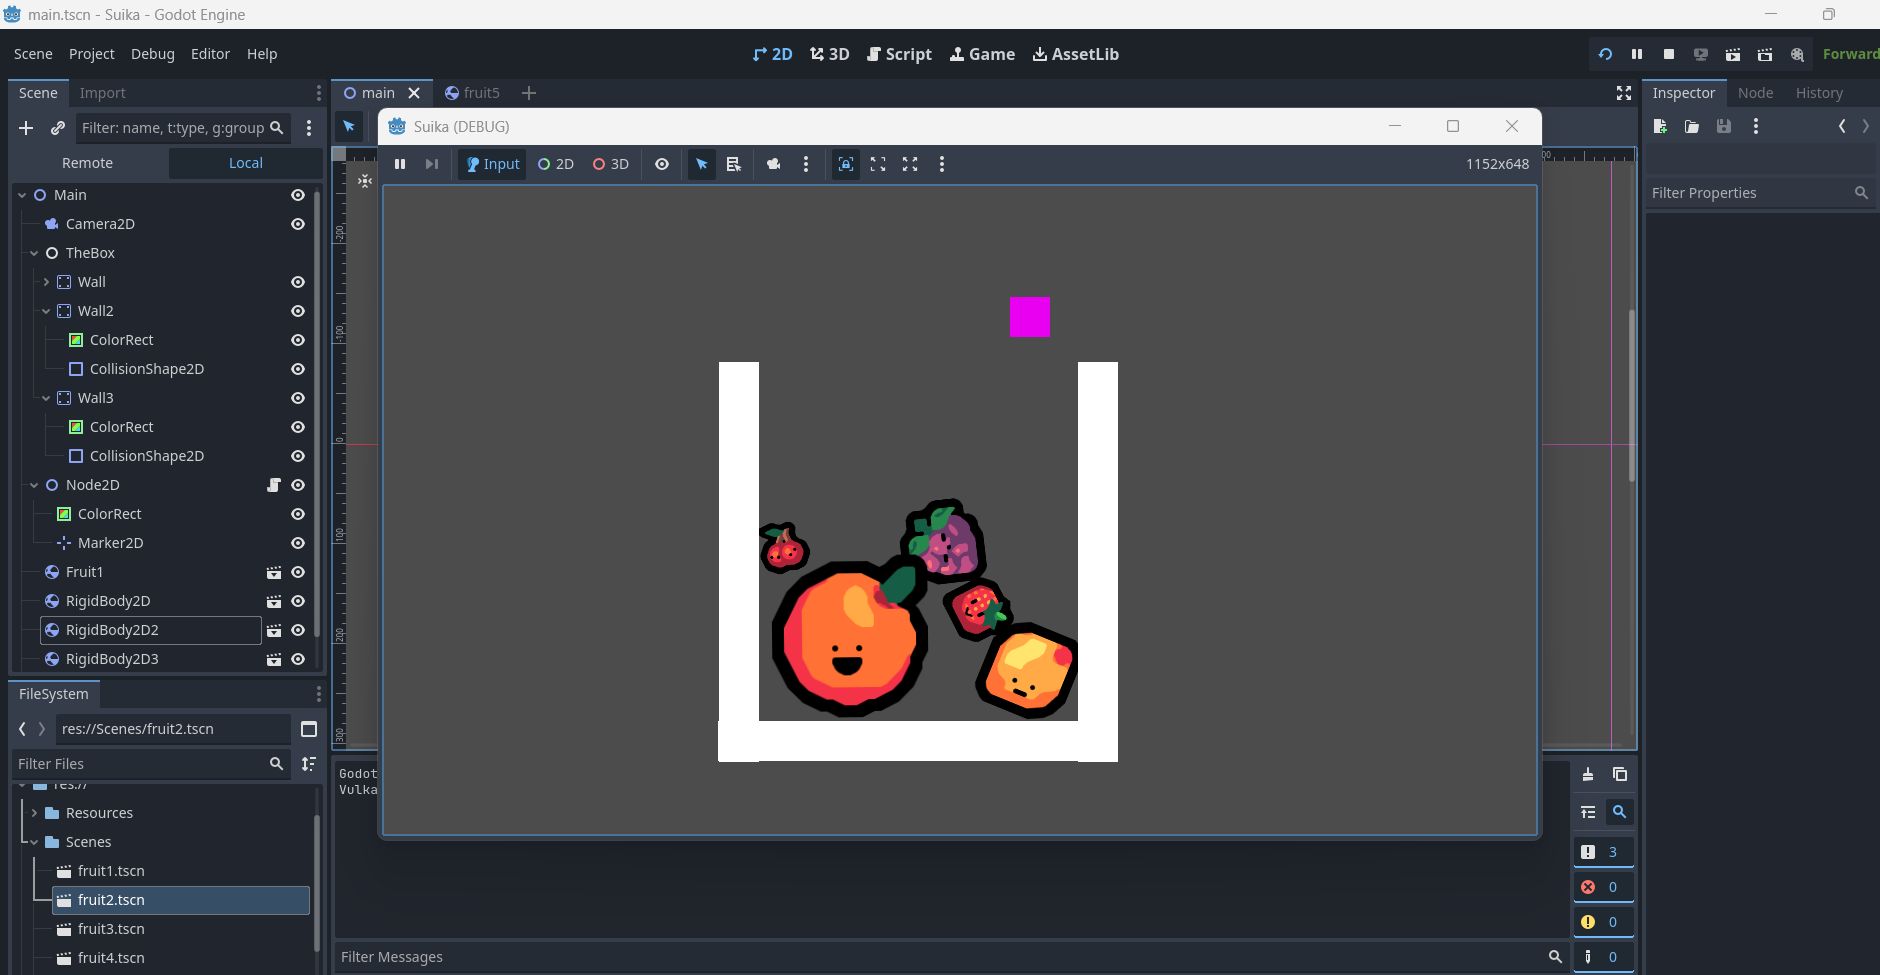The width and height of the screenshot is (1880, 975).
Task: Click the stretch-to-fit icon in the game toolbar
Action: click(x=910, y=164)
